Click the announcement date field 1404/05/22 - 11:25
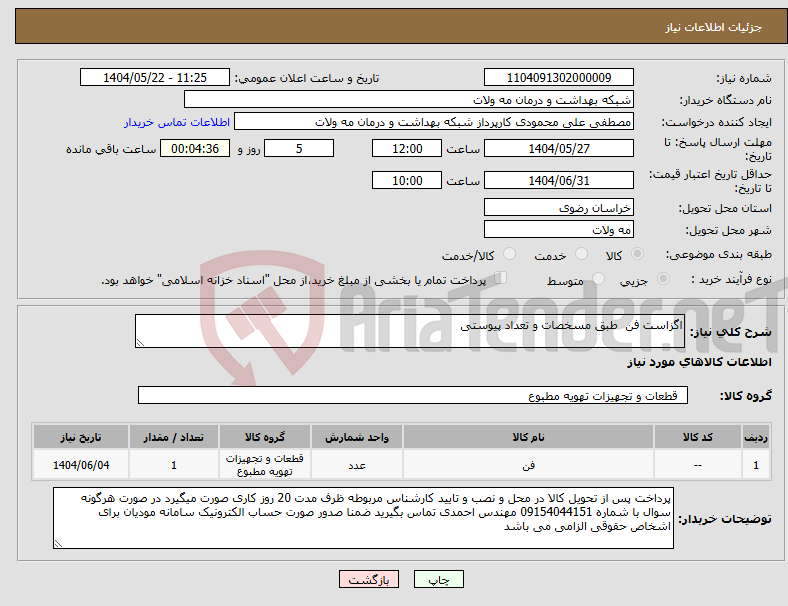Image resolution: width=788 pixels, height=606 pixels. [155, 77]
